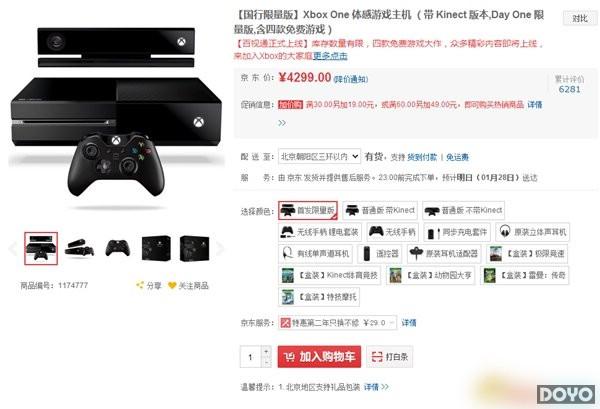Select the controller thumbnail image
This screenshot has width=600, height=409.
point(118,248)
